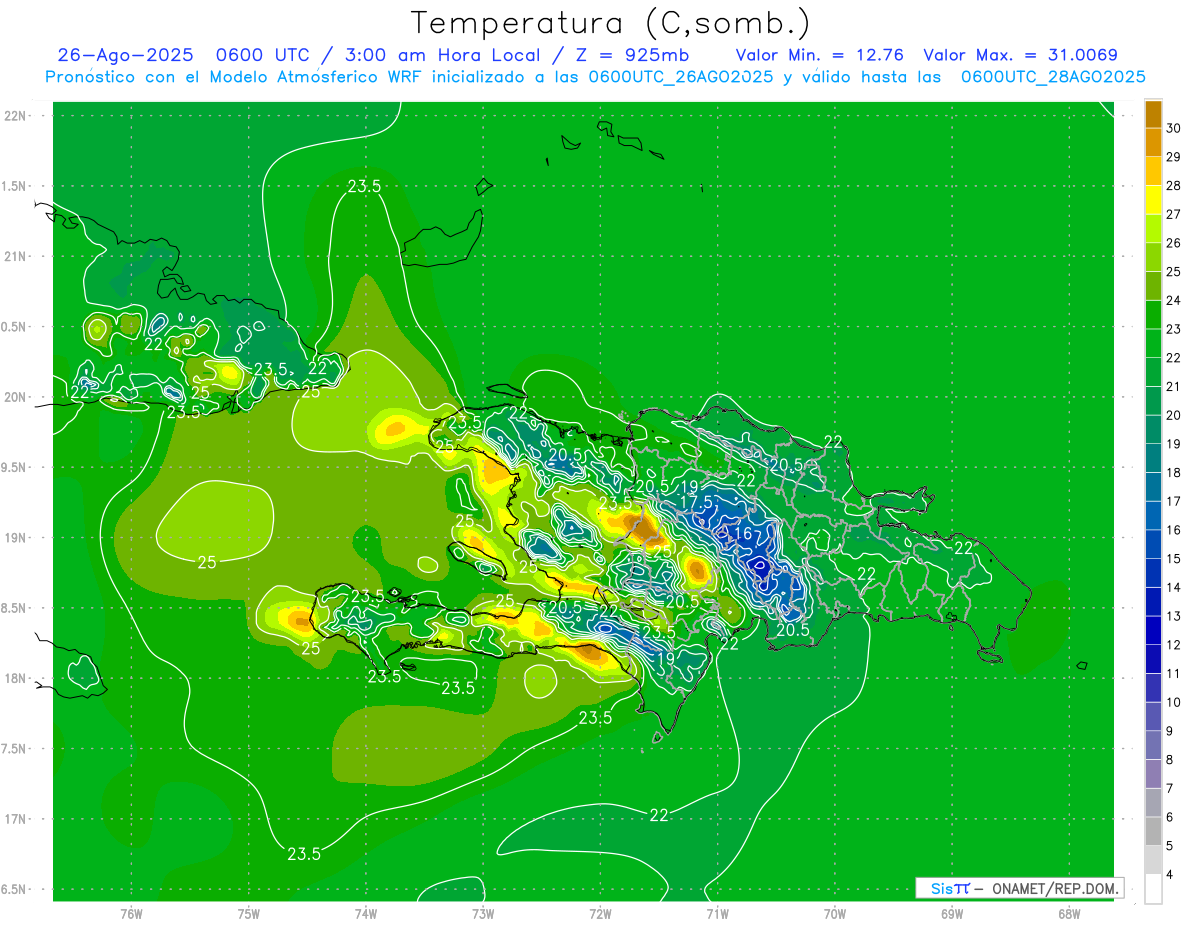Click the "19N" latitude axis label
Screen dimensions: 1200x927
pyautogui.click(x=15, y=537)
